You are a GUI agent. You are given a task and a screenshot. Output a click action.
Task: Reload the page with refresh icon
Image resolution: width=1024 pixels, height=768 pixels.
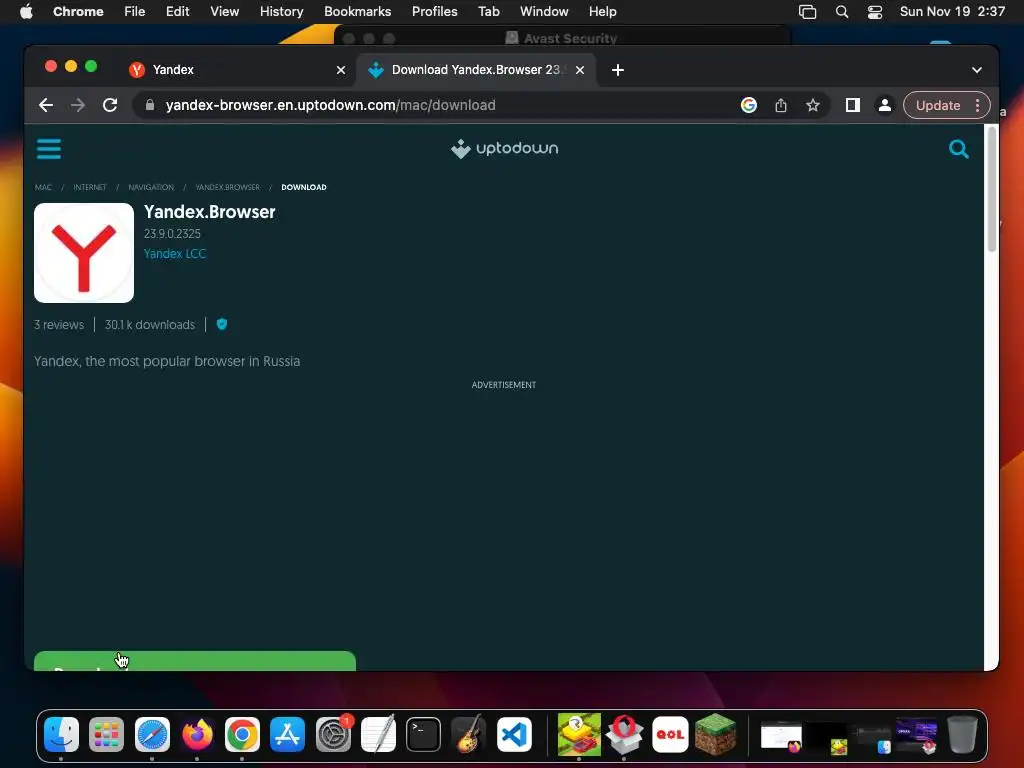pos(110,105)
